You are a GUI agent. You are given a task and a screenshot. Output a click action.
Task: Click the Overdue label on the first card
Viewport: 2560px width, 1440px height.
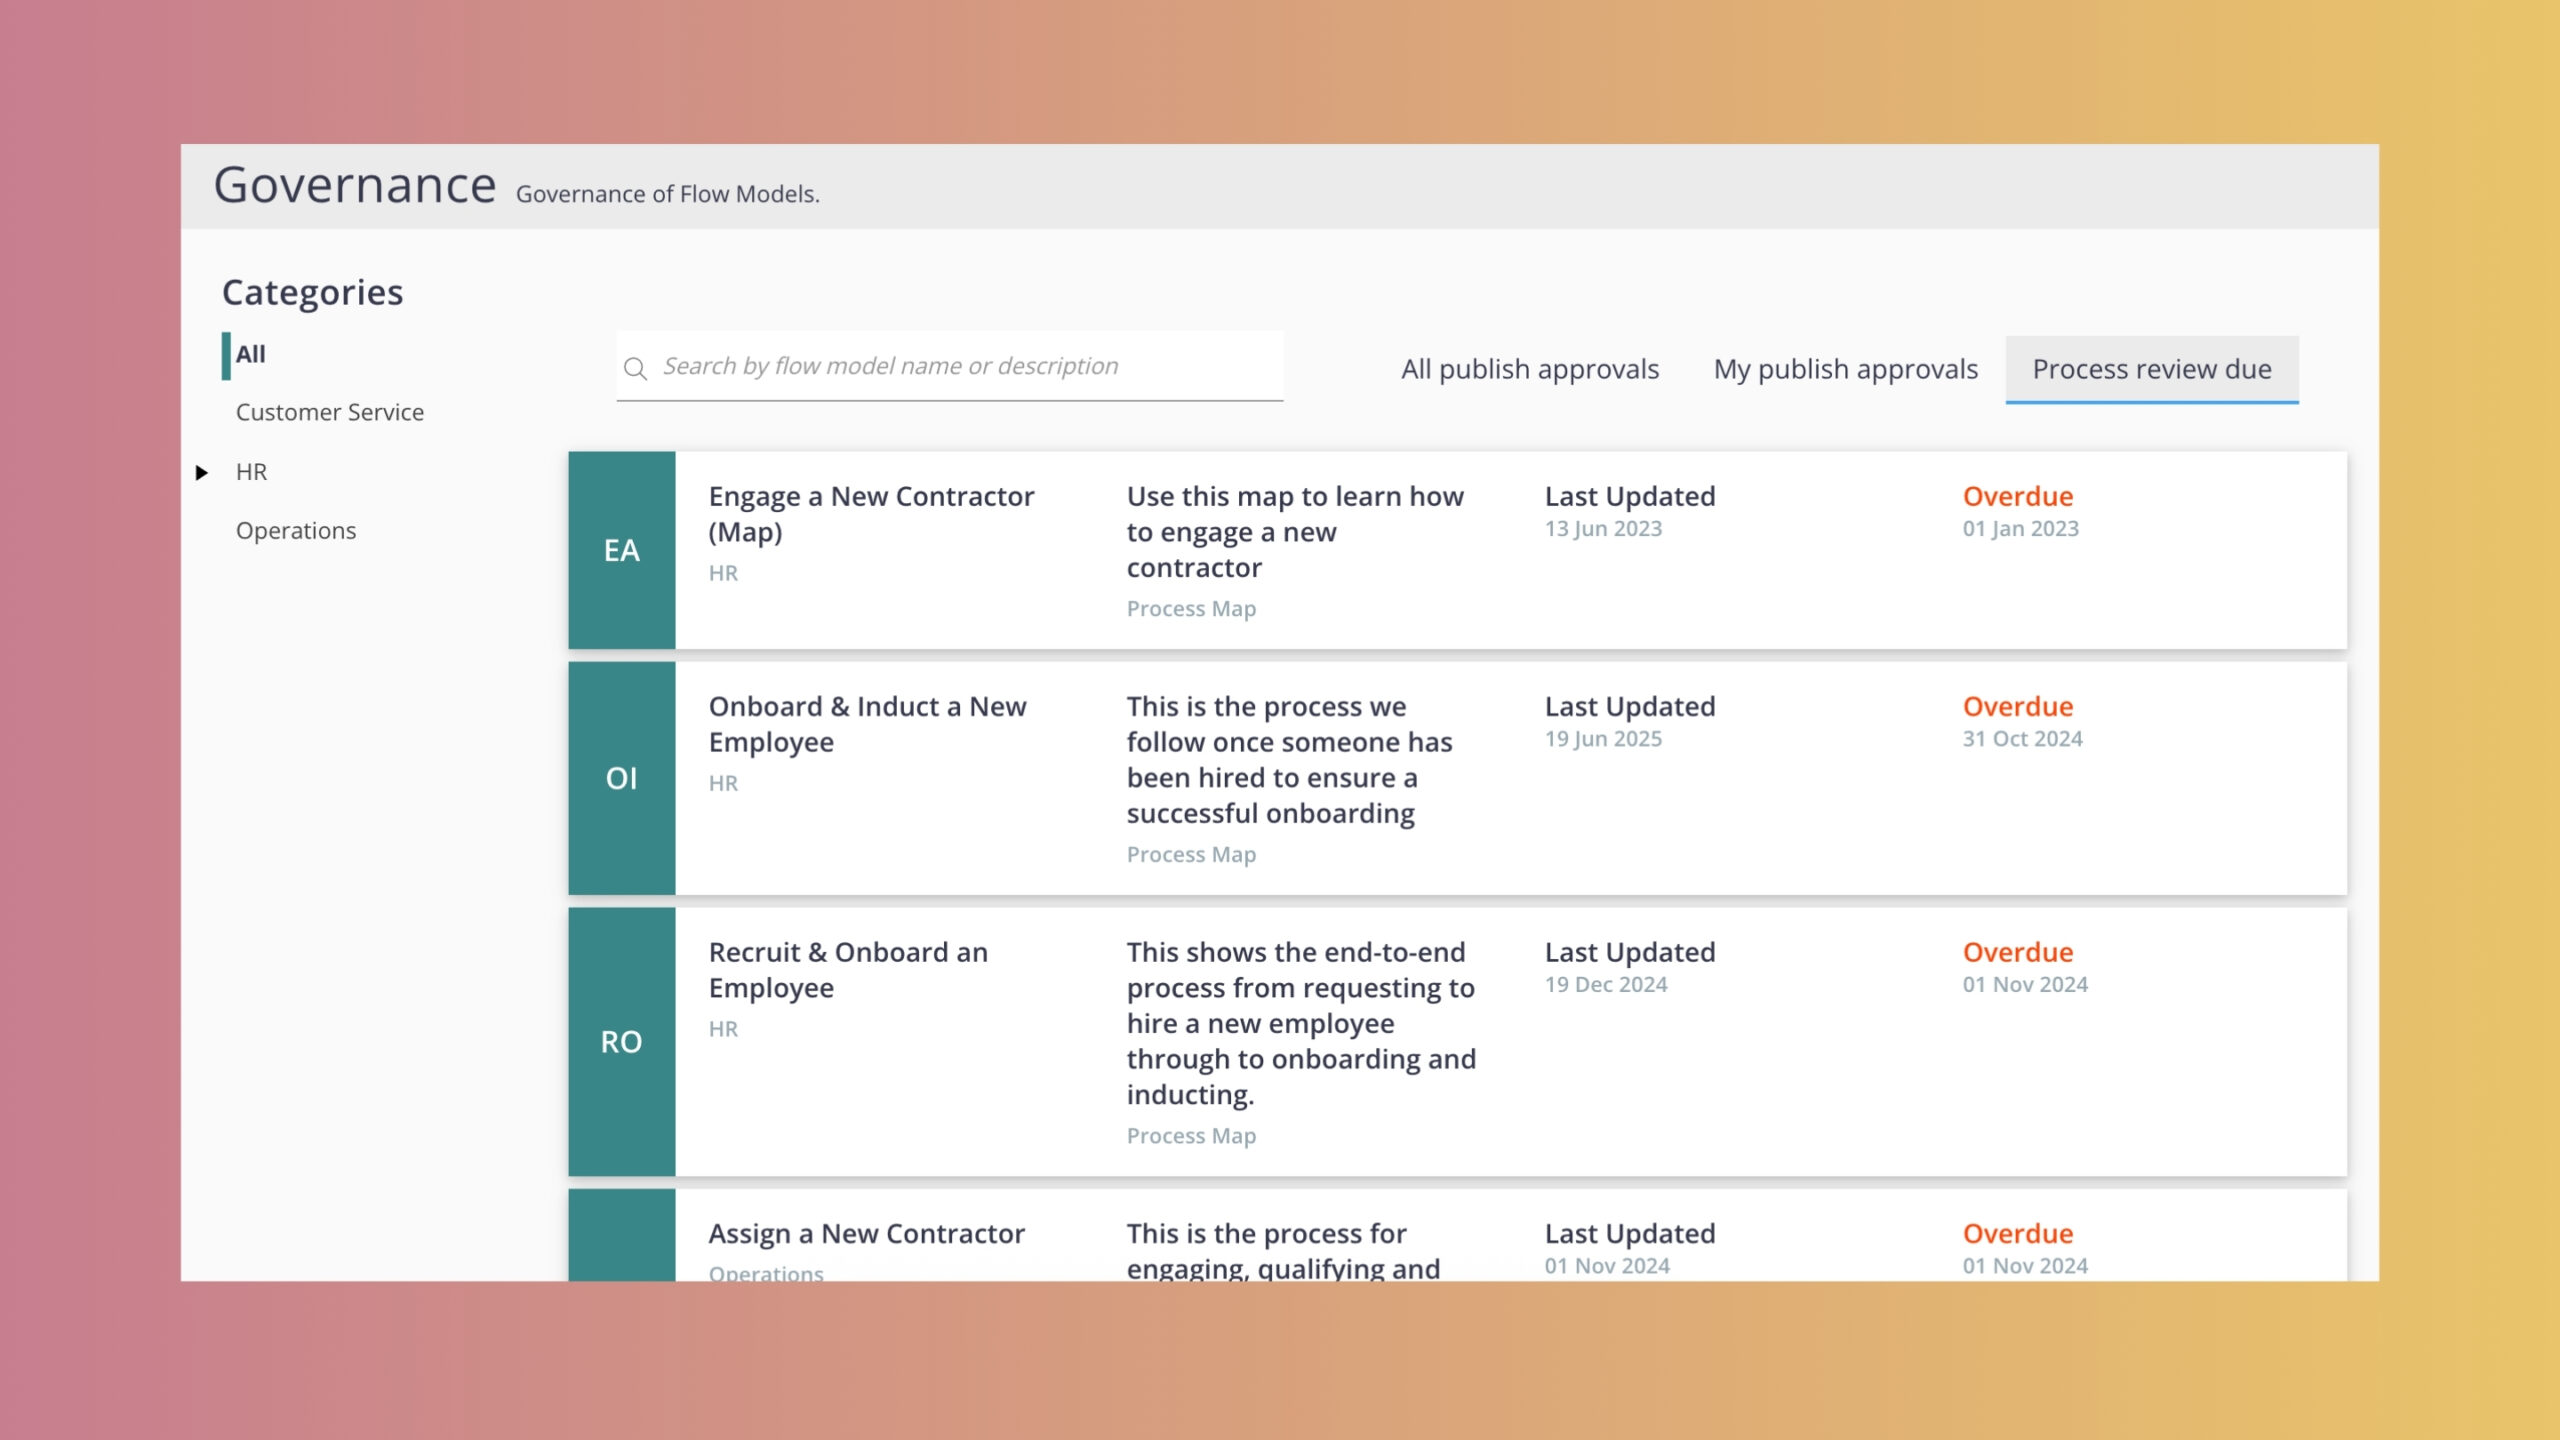coord(2018,496)
